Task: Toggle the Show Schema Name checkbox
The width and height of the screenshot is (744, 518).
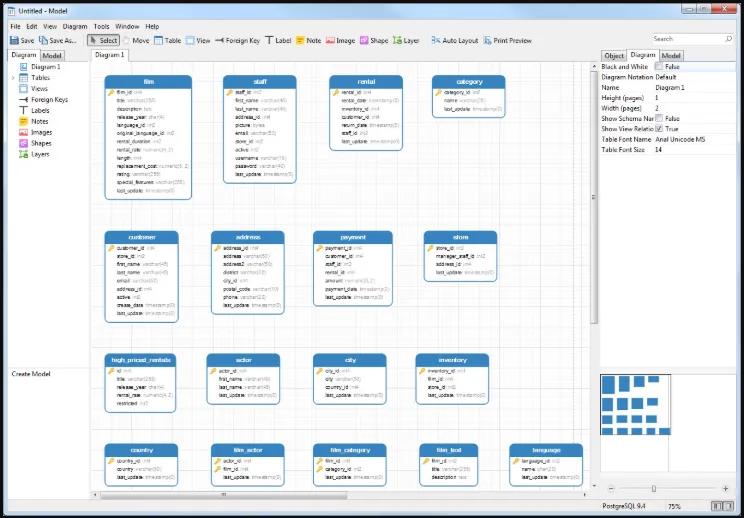Action: 659,119
